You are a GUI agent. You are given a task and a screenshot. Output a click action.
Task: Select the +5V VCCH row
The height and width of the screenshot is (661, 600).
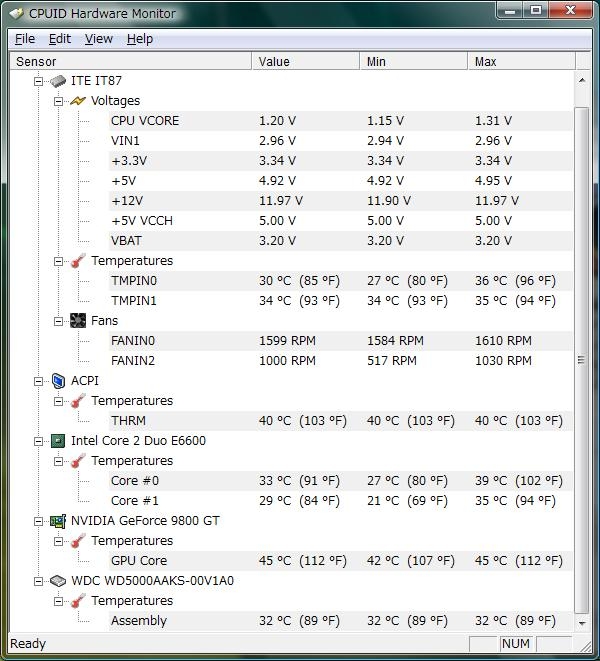pos(341,221)
